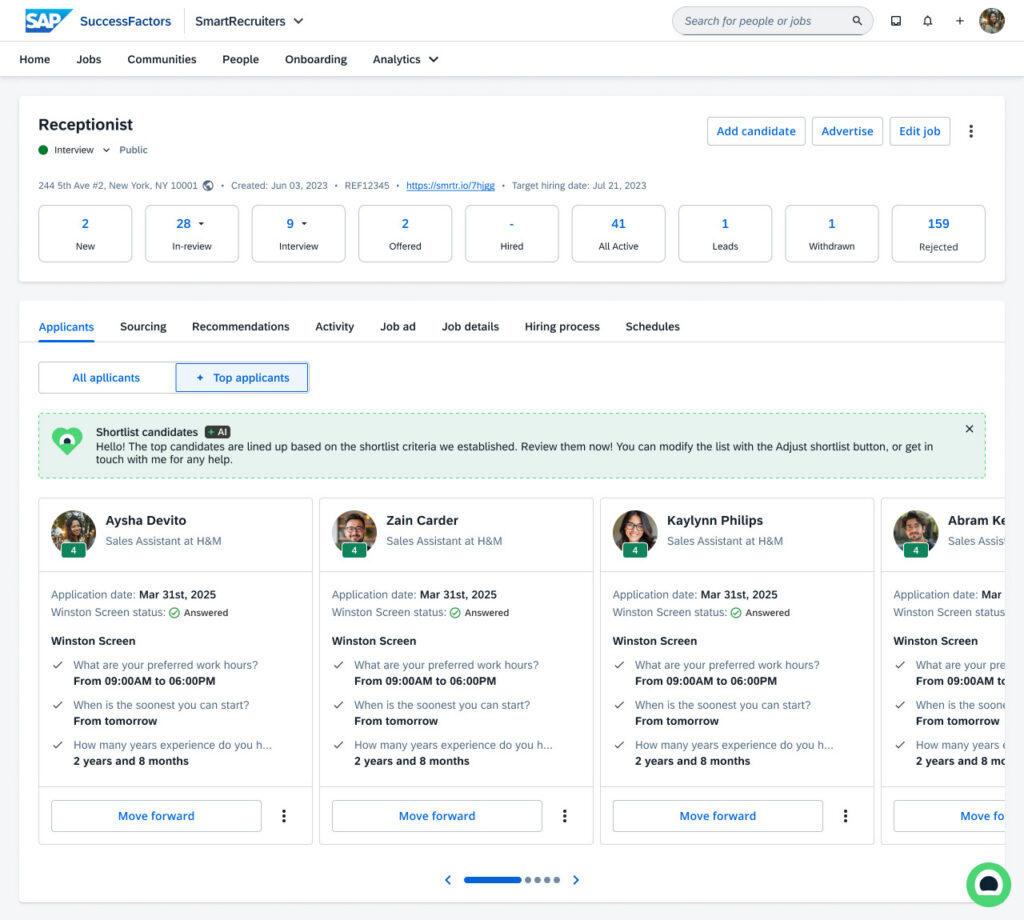Open the chat widget bubble

click(x=988, y=884)
